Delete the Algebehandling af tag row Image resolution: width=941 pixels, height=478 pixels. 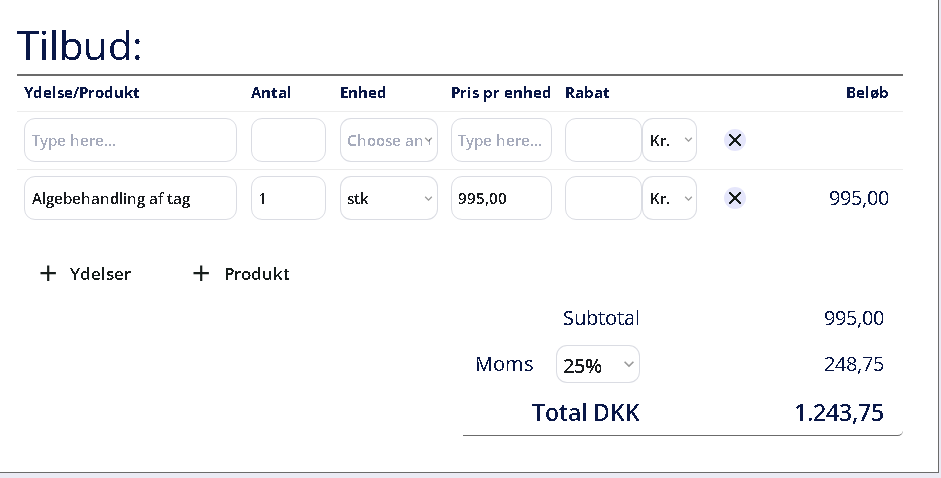(735, 198)
